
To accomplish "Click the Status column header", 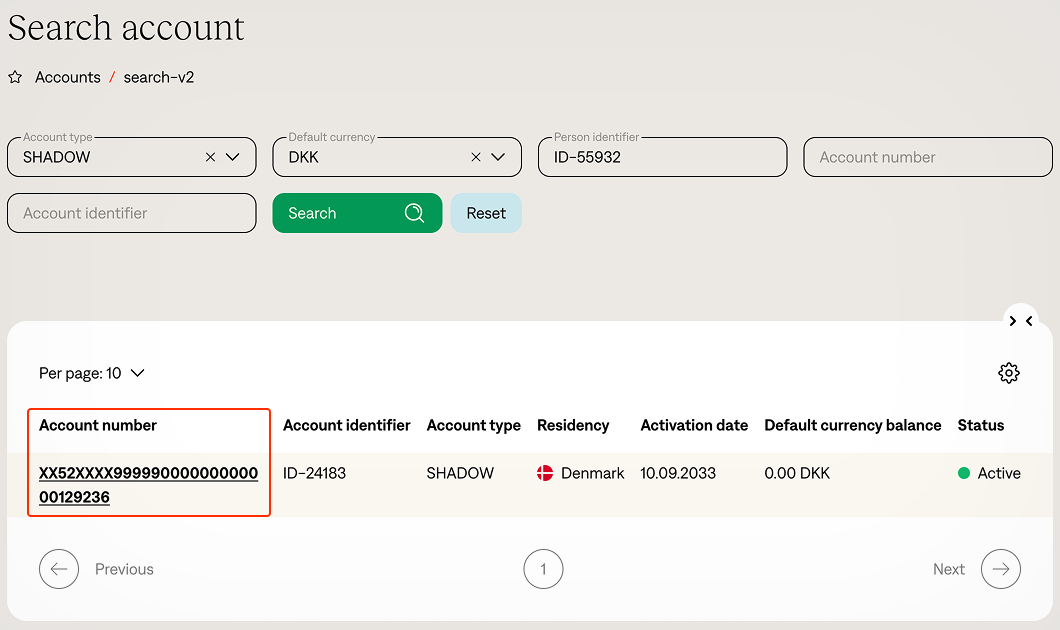I will pyautogui.click(x=980, y=425).
